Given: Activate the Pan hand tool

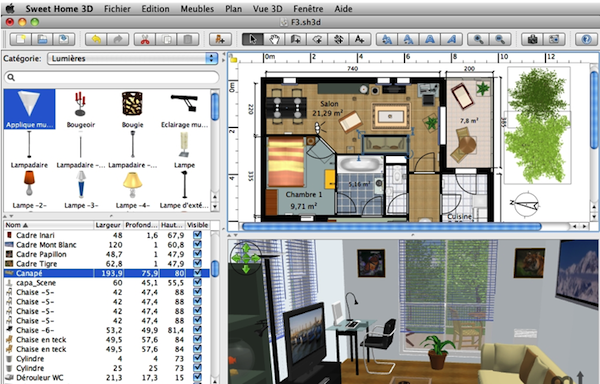Looking at the screenshot, I should pyautogui.click(x=274, y=39).
